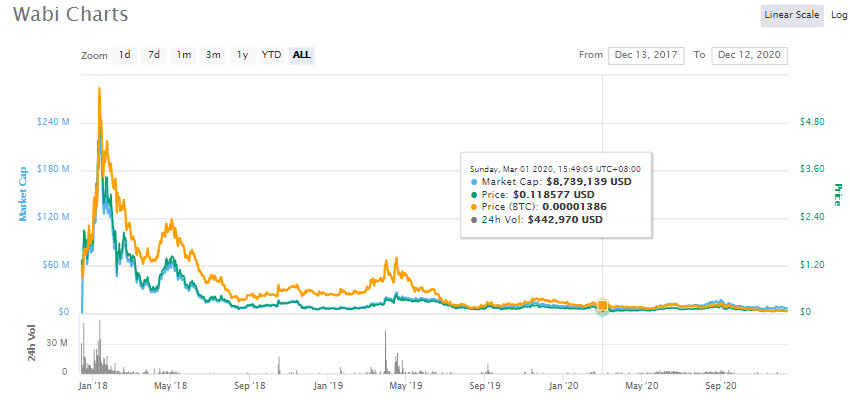Click the Sep '19 date label
This screenshot has height=400, width=850.
[x=485, y=386]
